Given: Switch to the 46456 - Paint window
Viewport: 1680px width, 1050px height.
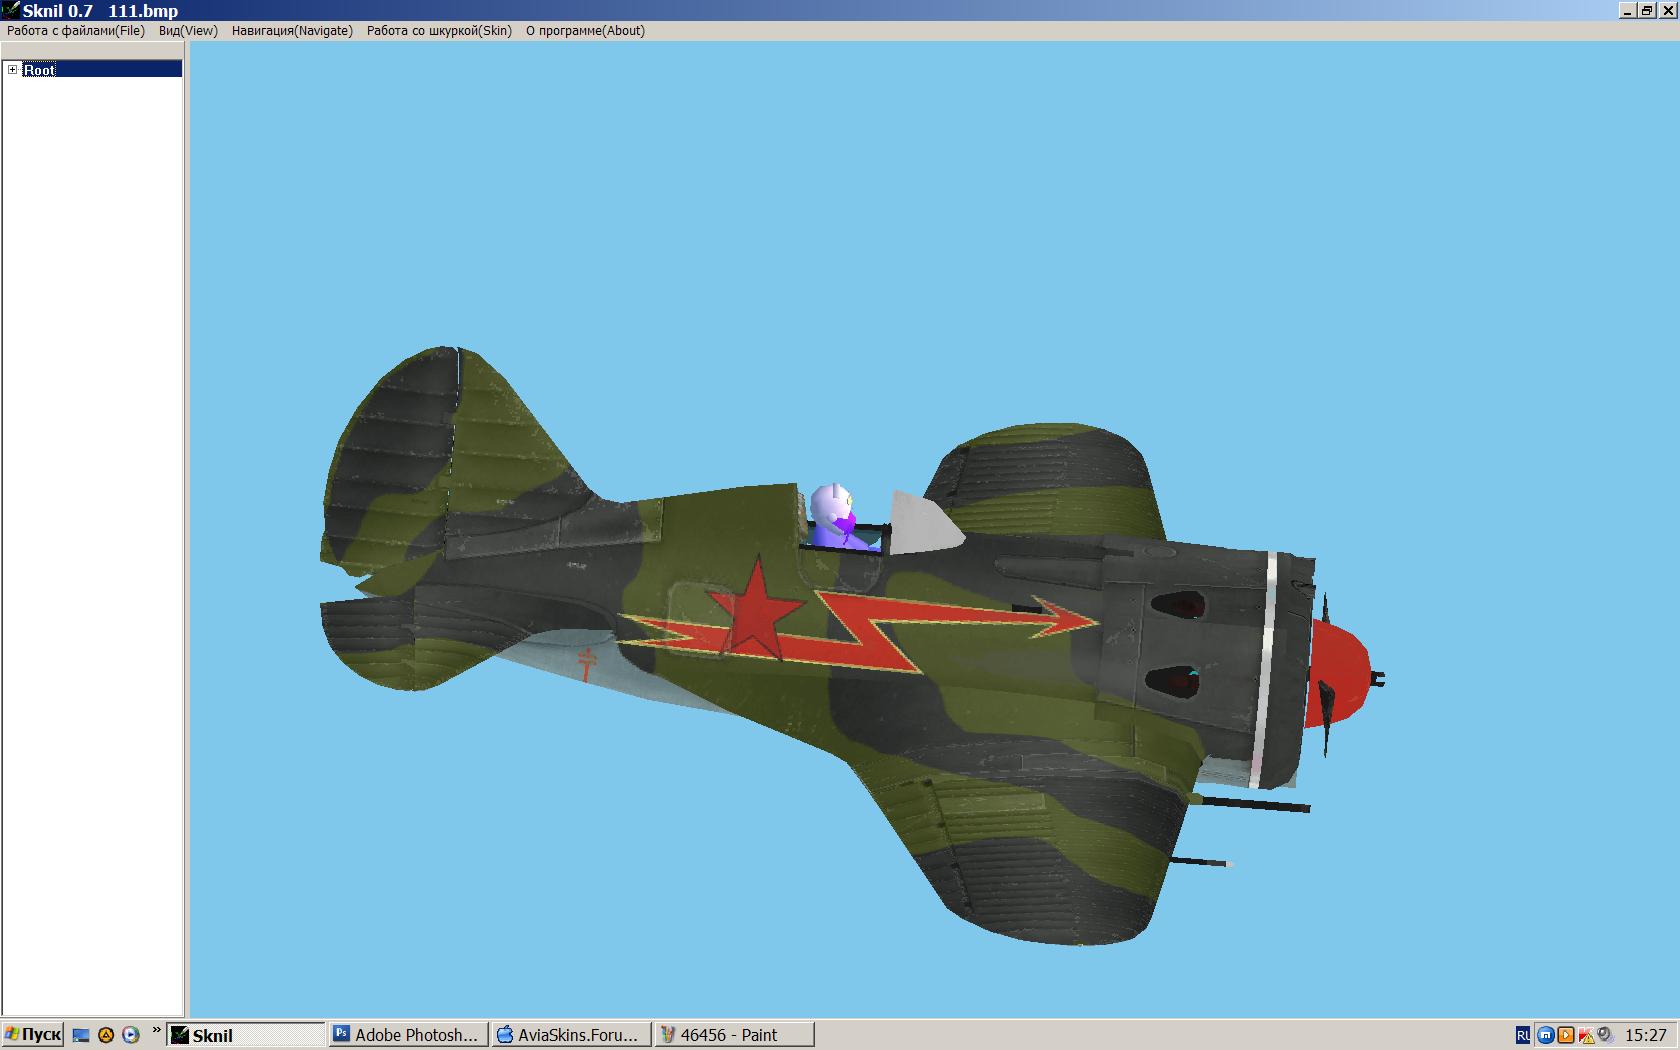Looking at the screenshot, I should 733,1035.
